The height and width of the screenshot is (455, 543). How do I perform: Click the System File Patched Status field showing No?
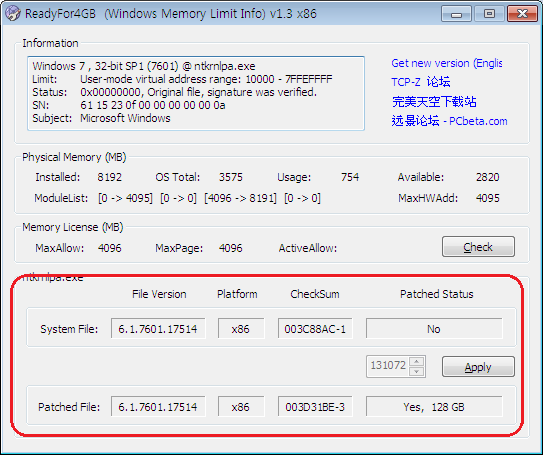tap(434, 328)
